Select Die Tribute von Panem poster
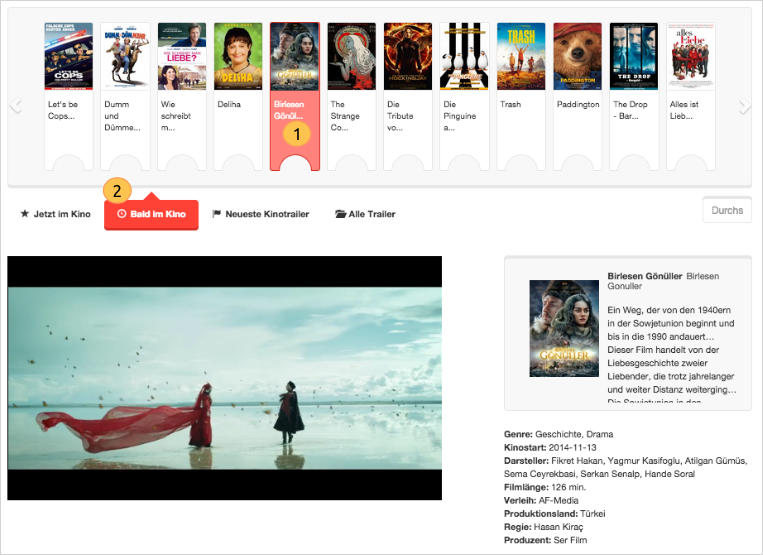This screenshot has height=555, width=763. click(408, 56)
